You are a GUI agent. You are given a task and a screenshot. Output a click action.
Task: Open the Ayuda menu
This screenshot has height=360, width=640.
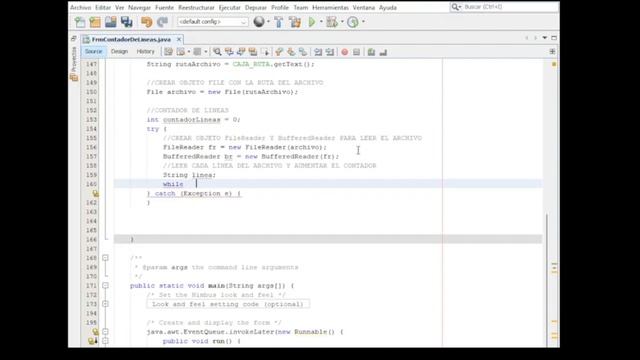[388, 7]
